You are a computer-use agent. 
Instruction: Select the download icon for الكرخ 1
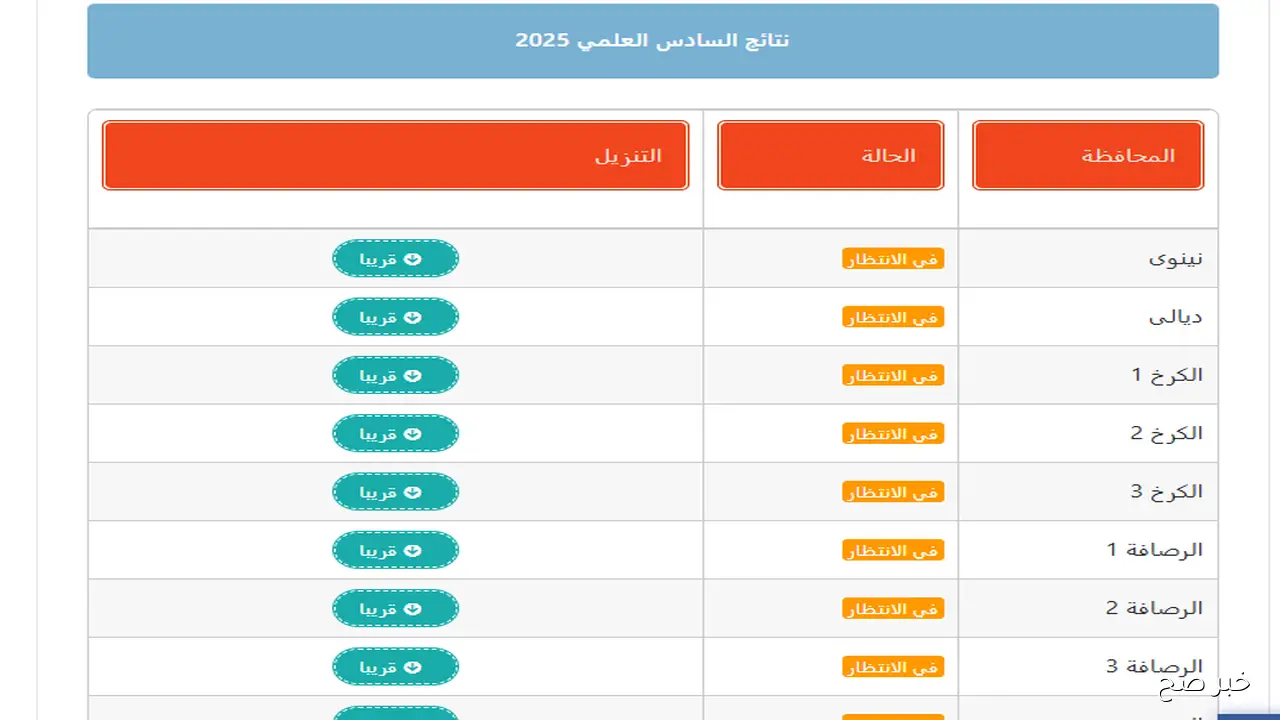(411, 375)
